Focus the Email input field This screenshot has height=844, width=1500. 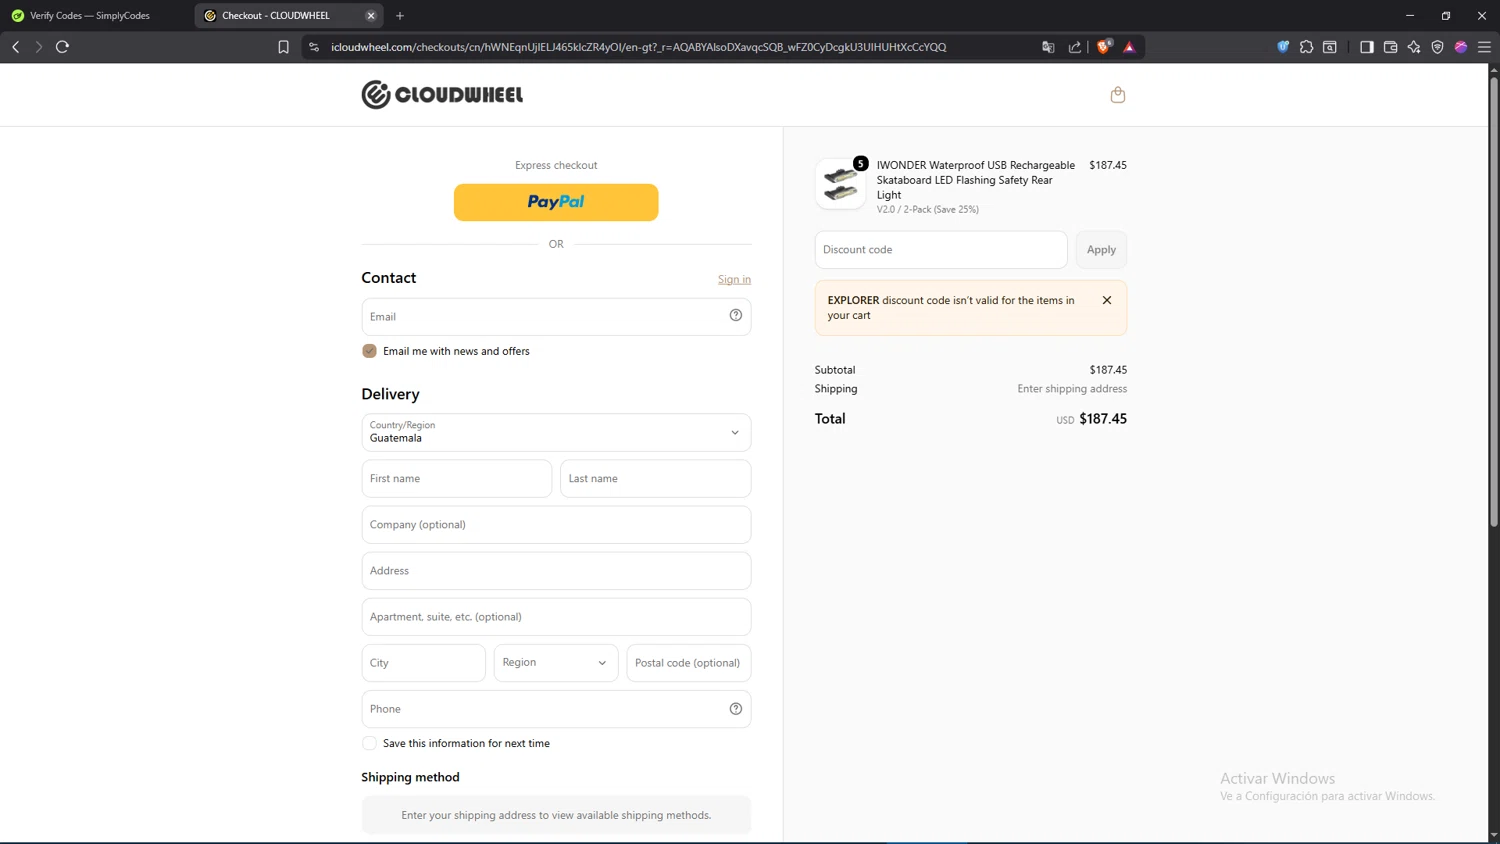point(556,317)
